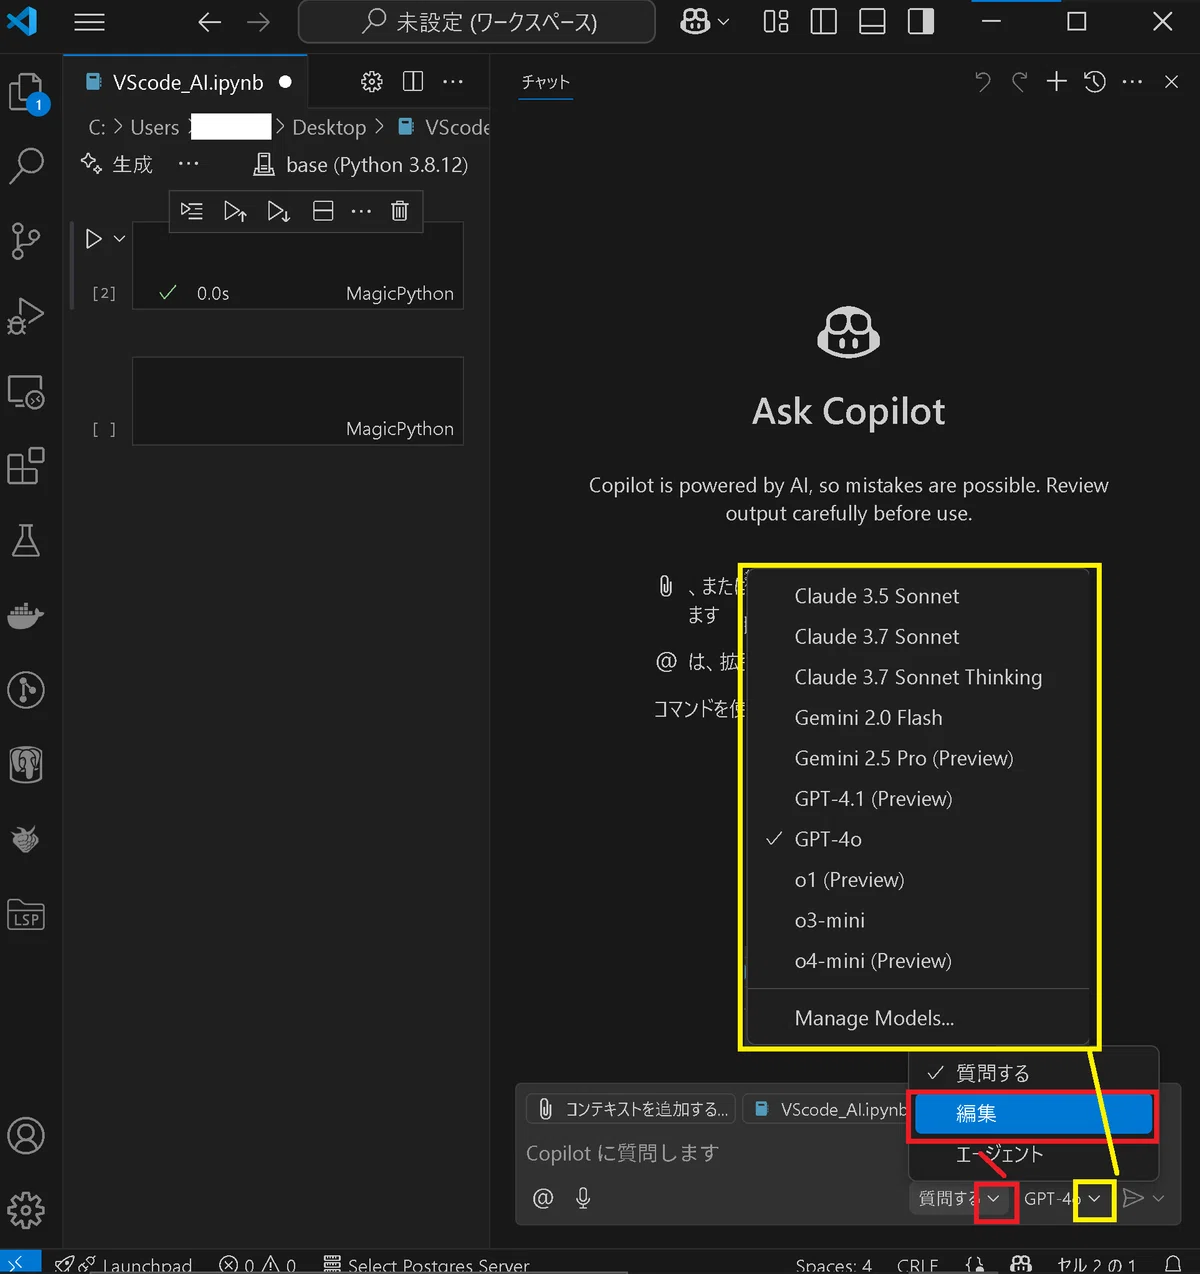The width and height of the screenshot is (1200, 1274).
Task: Toggle the secondary side bar layout button
Action: [921, 22]
